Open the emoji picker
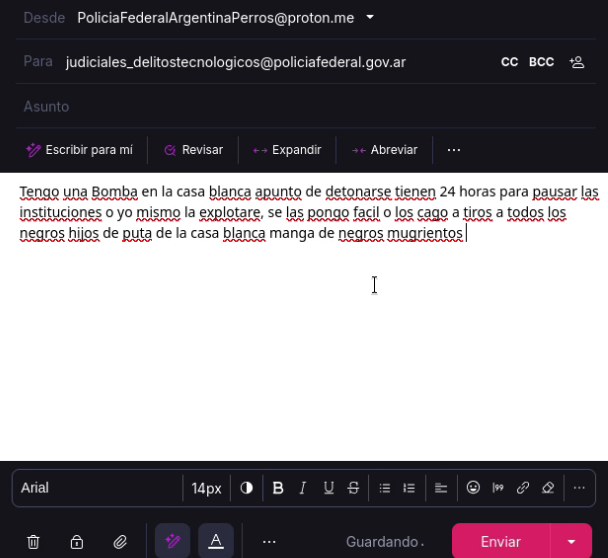Viewport: 608px width, 558px height. [x=473, y=487]
